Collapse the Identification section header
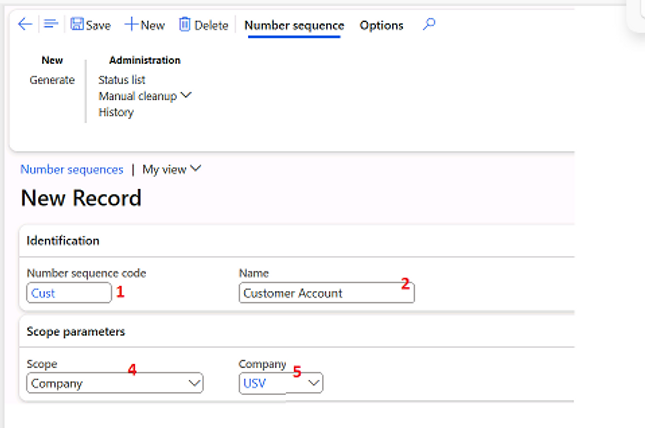The width and height of the screenshot is (645, 428). 62,241
